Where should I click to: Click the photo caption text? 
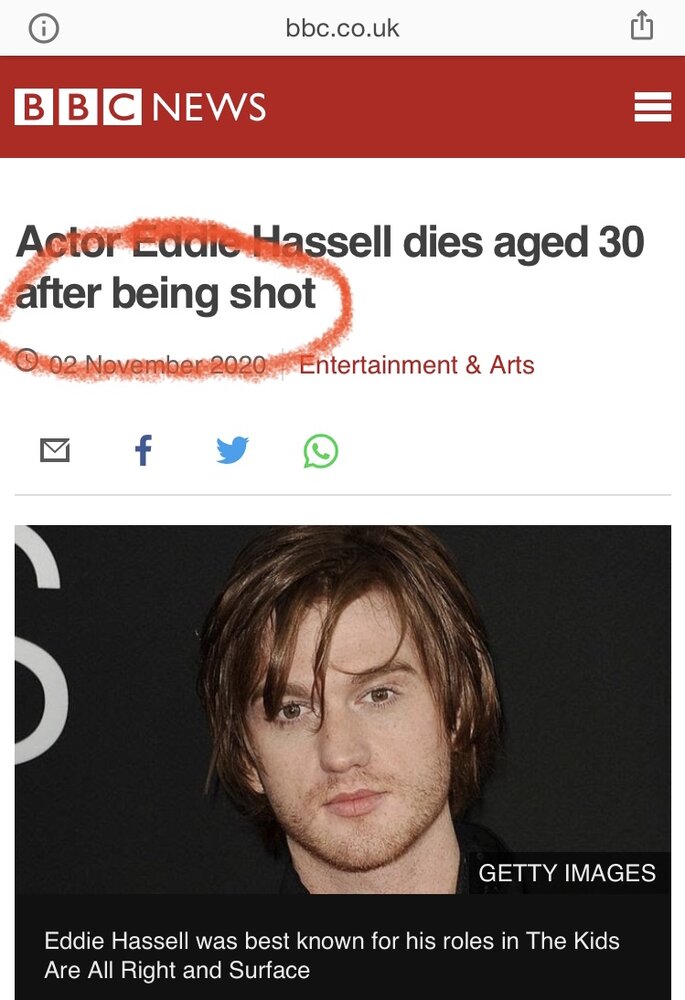tap(332, 955)
